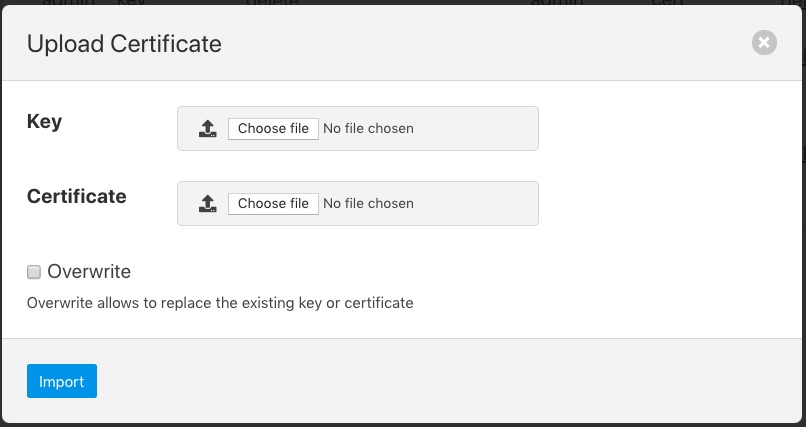The height and width of the screenshot is (427, 806).
Task: Click the Certificate file input box empty area
Action: (480, 203)
